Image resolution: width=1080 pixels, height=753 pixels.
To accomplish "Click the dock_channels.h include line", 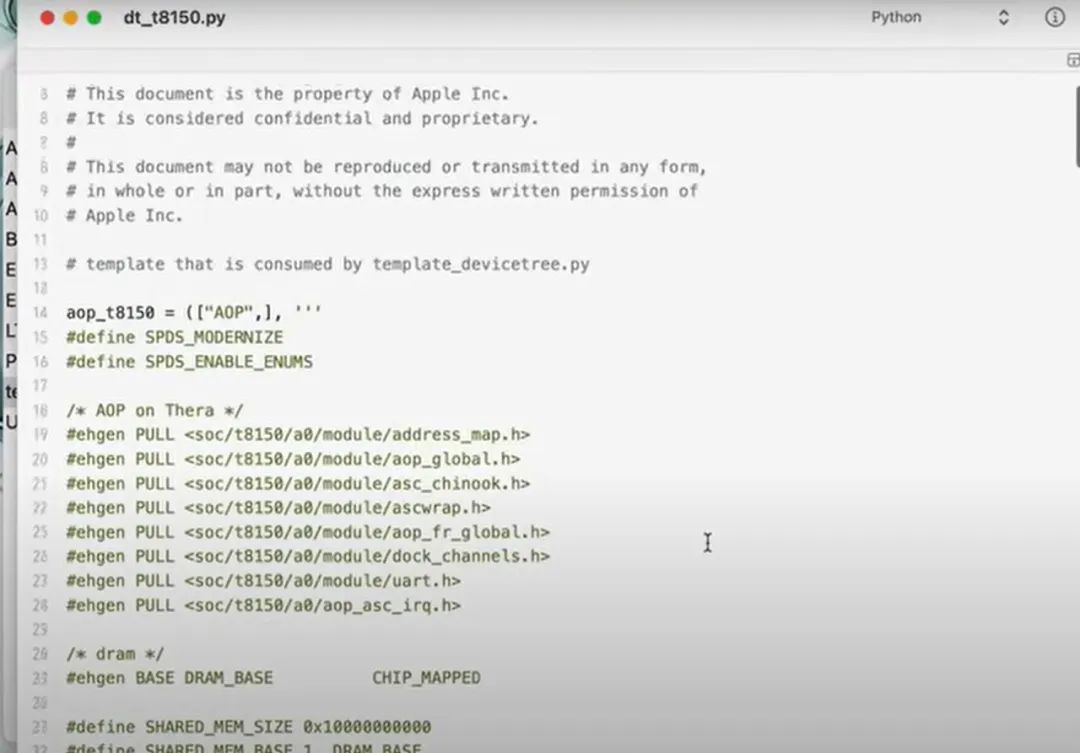I will coord(308,556).
